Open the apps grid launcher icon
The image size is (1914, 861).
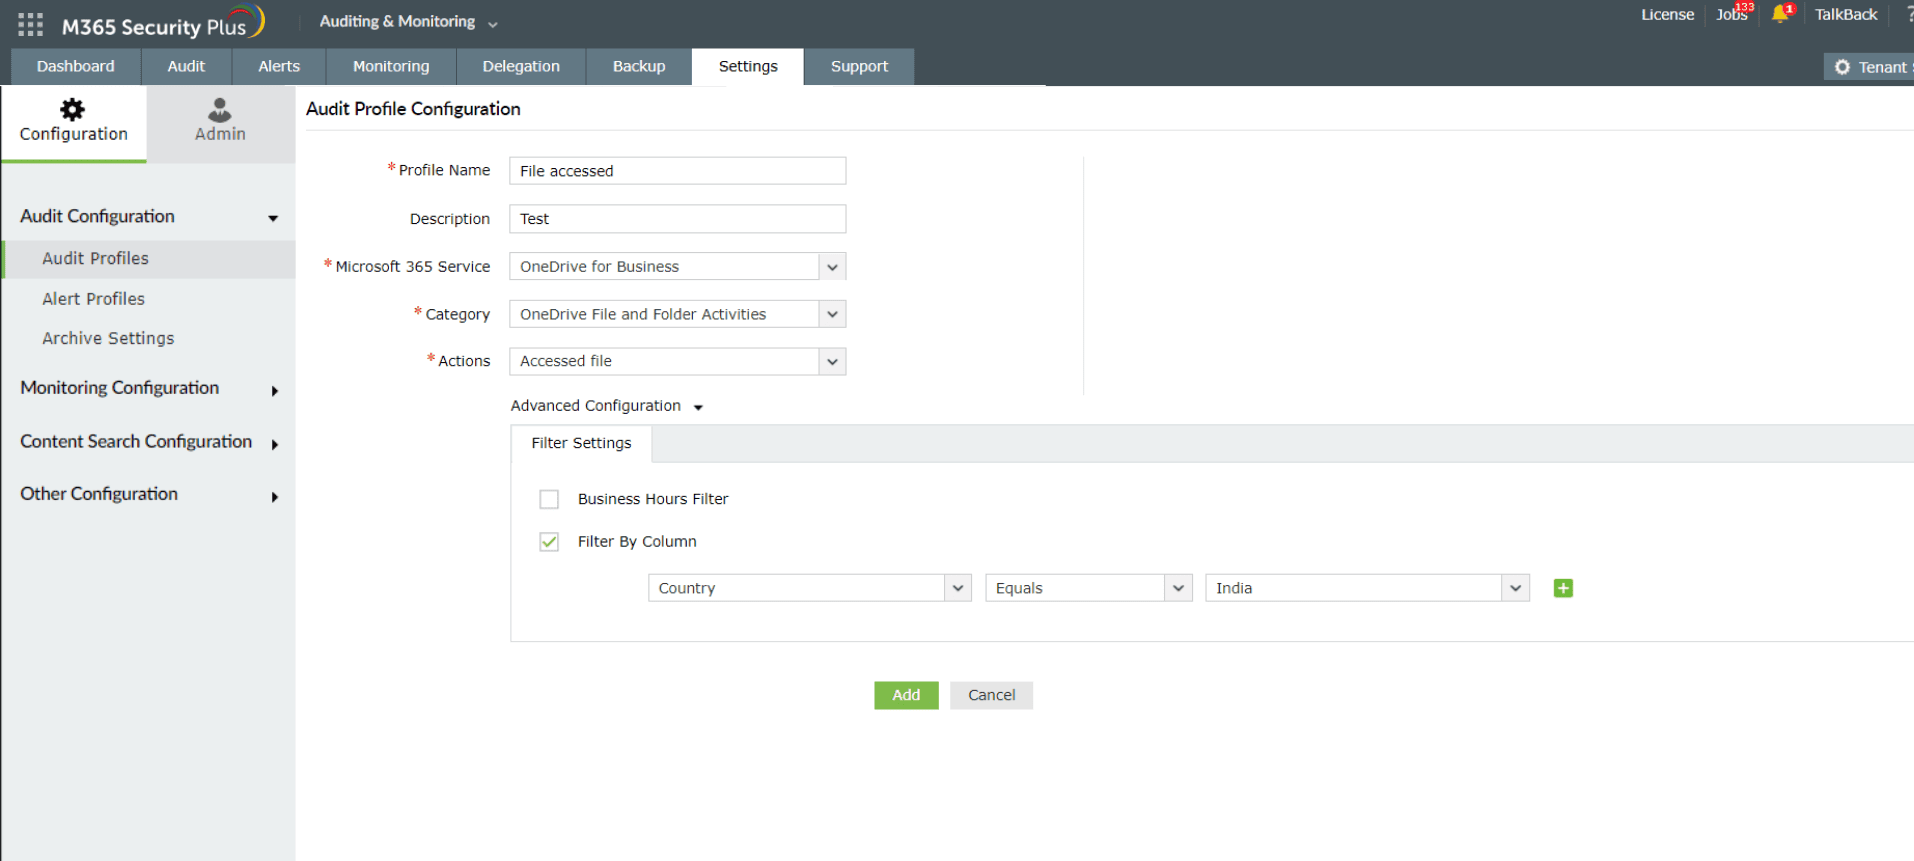pyautogui.click(x=30, y=25)
